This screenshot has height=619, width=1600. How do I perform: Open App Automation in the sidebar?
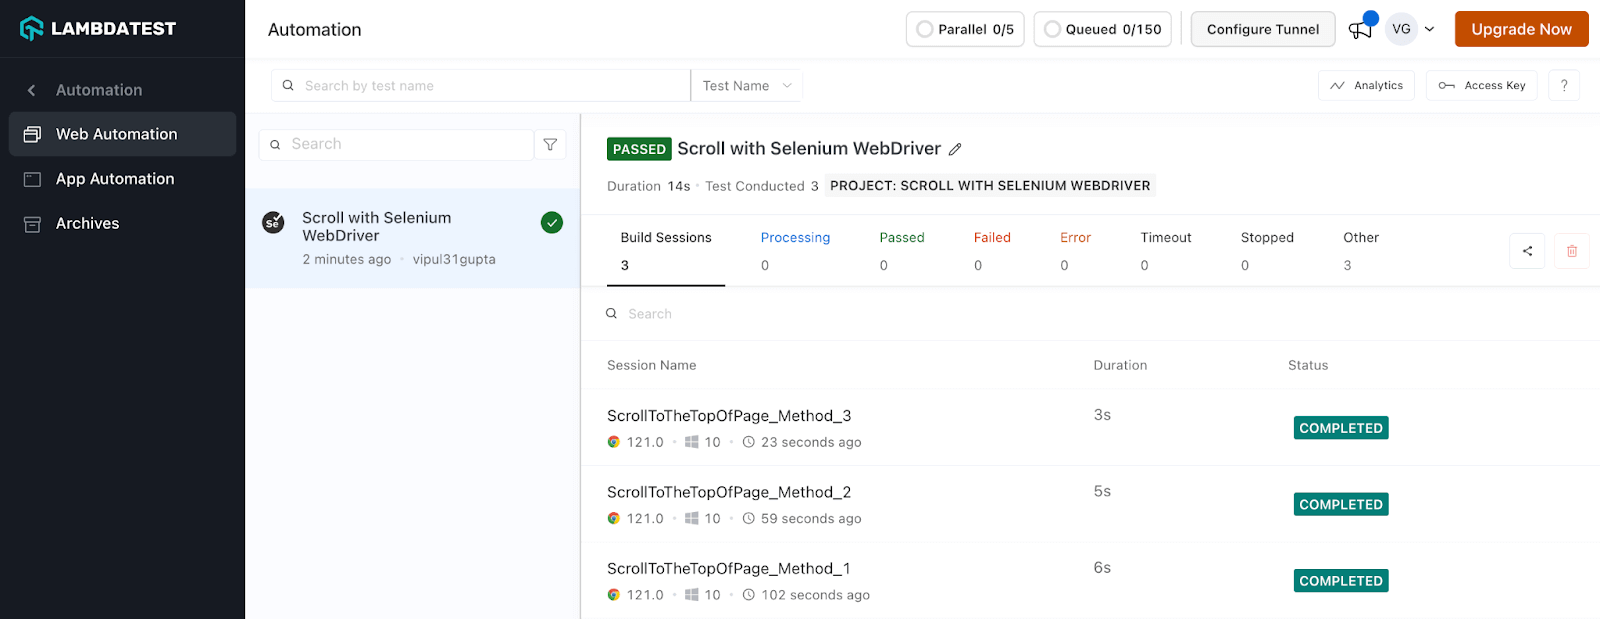point(115,179)
